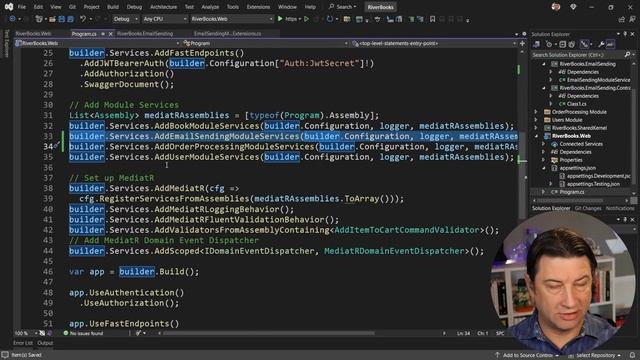Collapse the RiverBooks.EmailSending project node

click(x=544, y=64)
